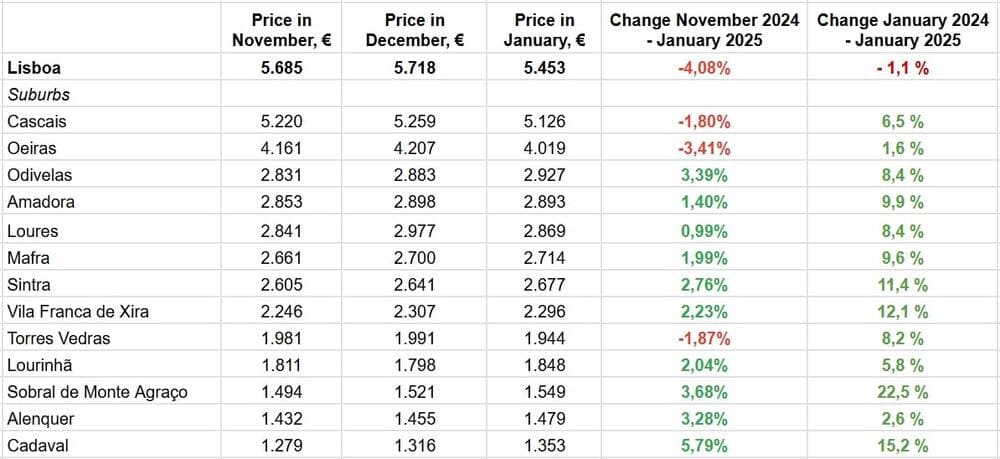Image resolution: width=1000 pixels, height=459 pixels.
Task: Click Sobral de Monte Agraço's 22,5 % value
Action: pos(902,391)
